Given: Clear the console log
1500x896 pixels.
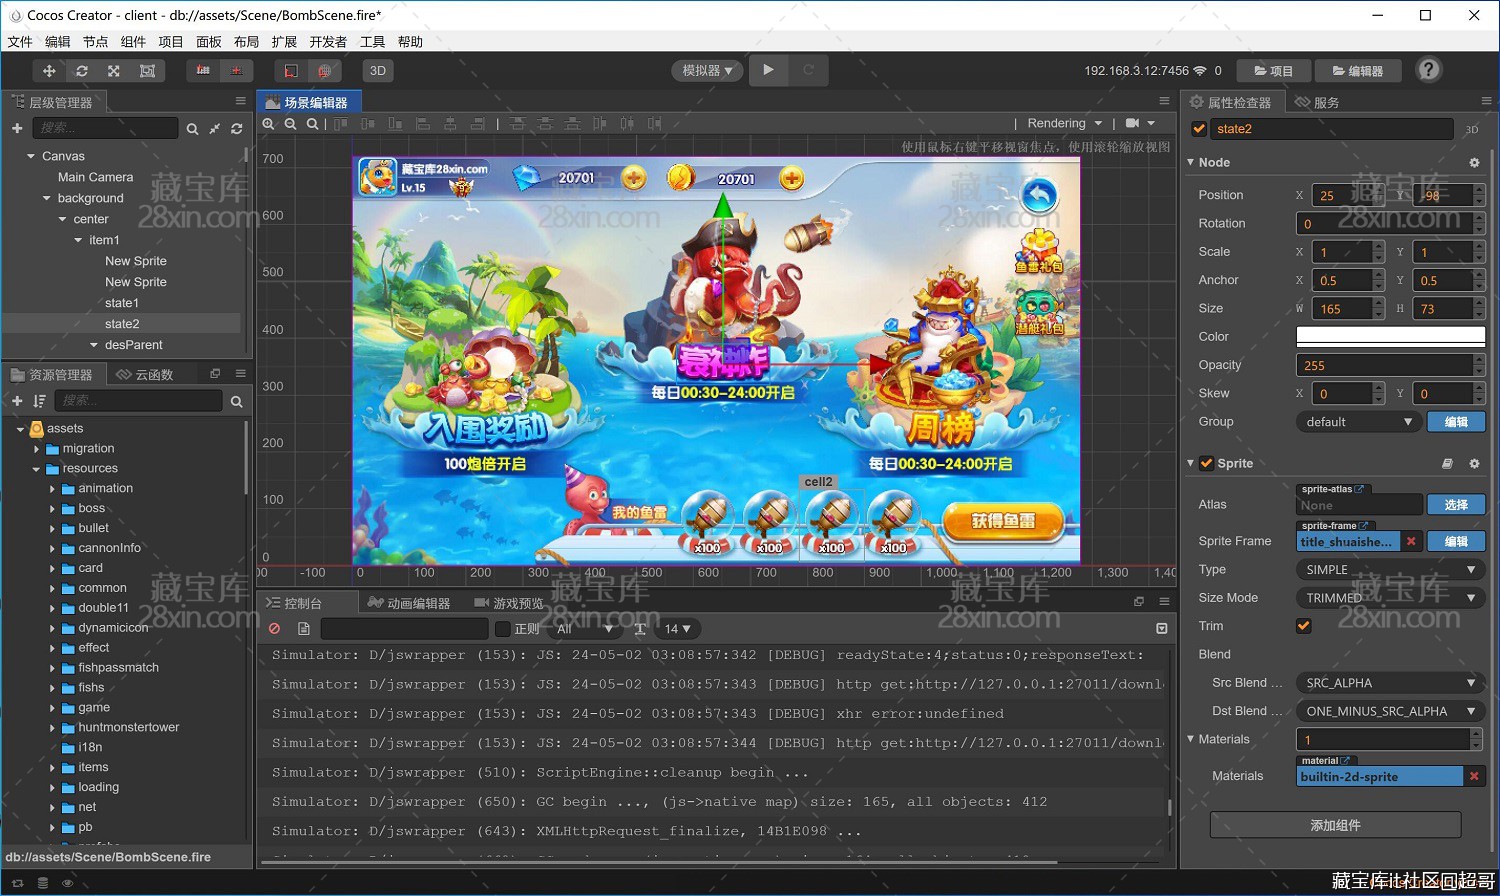Looking at the screenshot, I should point(274,629).
